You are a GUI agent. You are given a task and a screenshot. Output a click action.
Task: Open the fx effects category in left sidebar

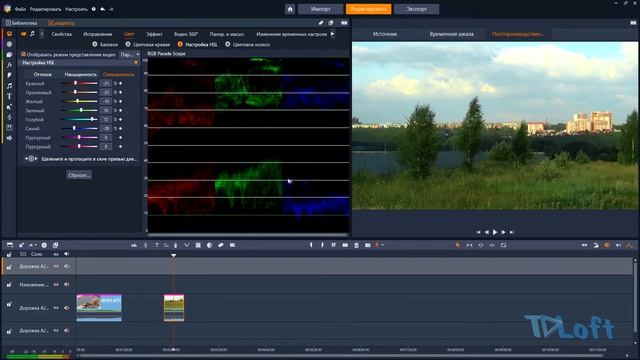[x=9, y=65]
